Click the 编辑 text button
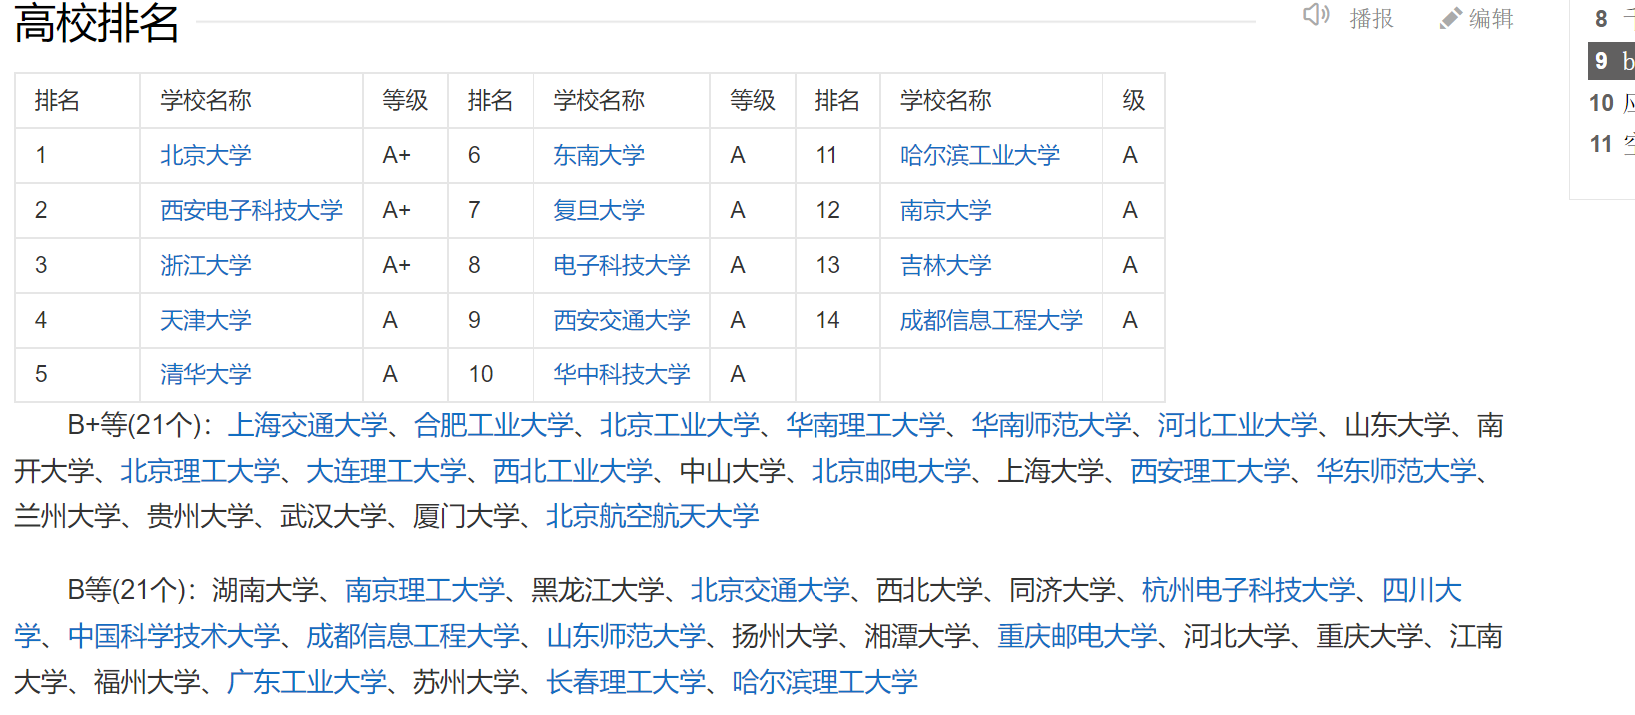 pyautogui.click(x=1491, y=18)
